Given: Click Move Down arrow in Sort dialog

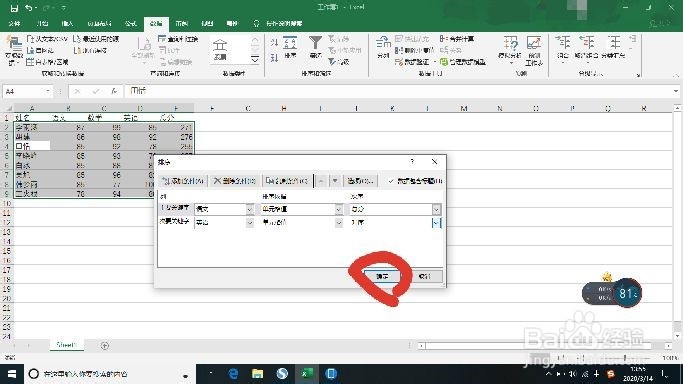Looking at the screenshot, I should (335, 181).
